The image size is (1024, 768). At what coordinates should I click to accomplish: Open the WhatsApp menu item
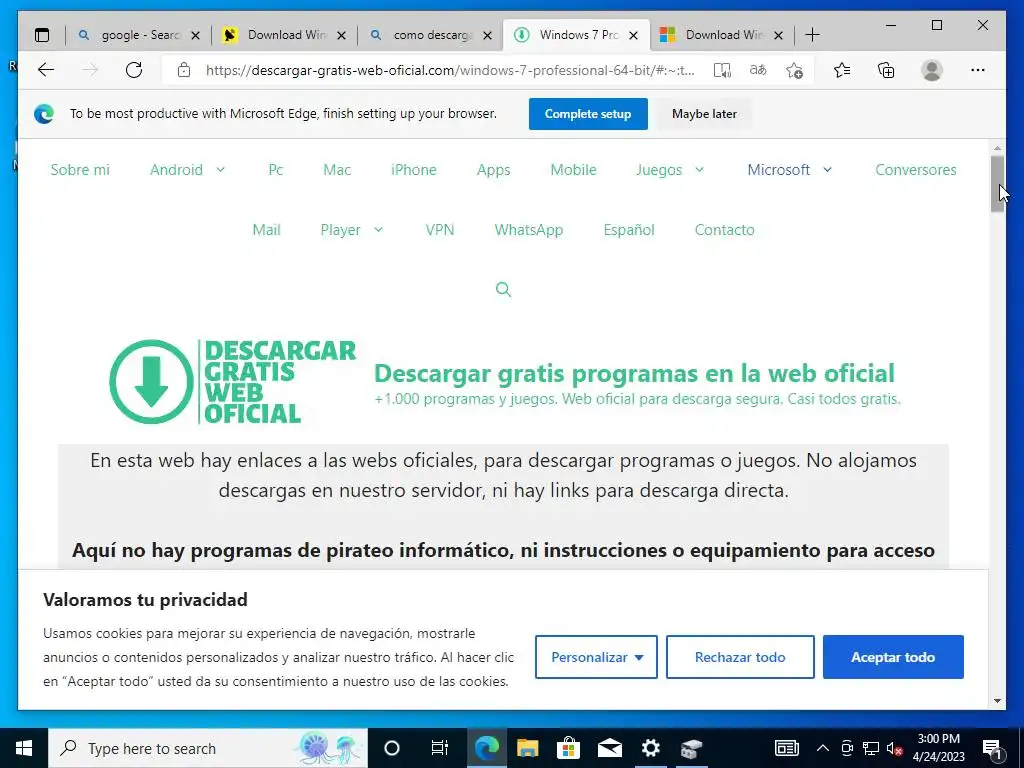(528, 230)
